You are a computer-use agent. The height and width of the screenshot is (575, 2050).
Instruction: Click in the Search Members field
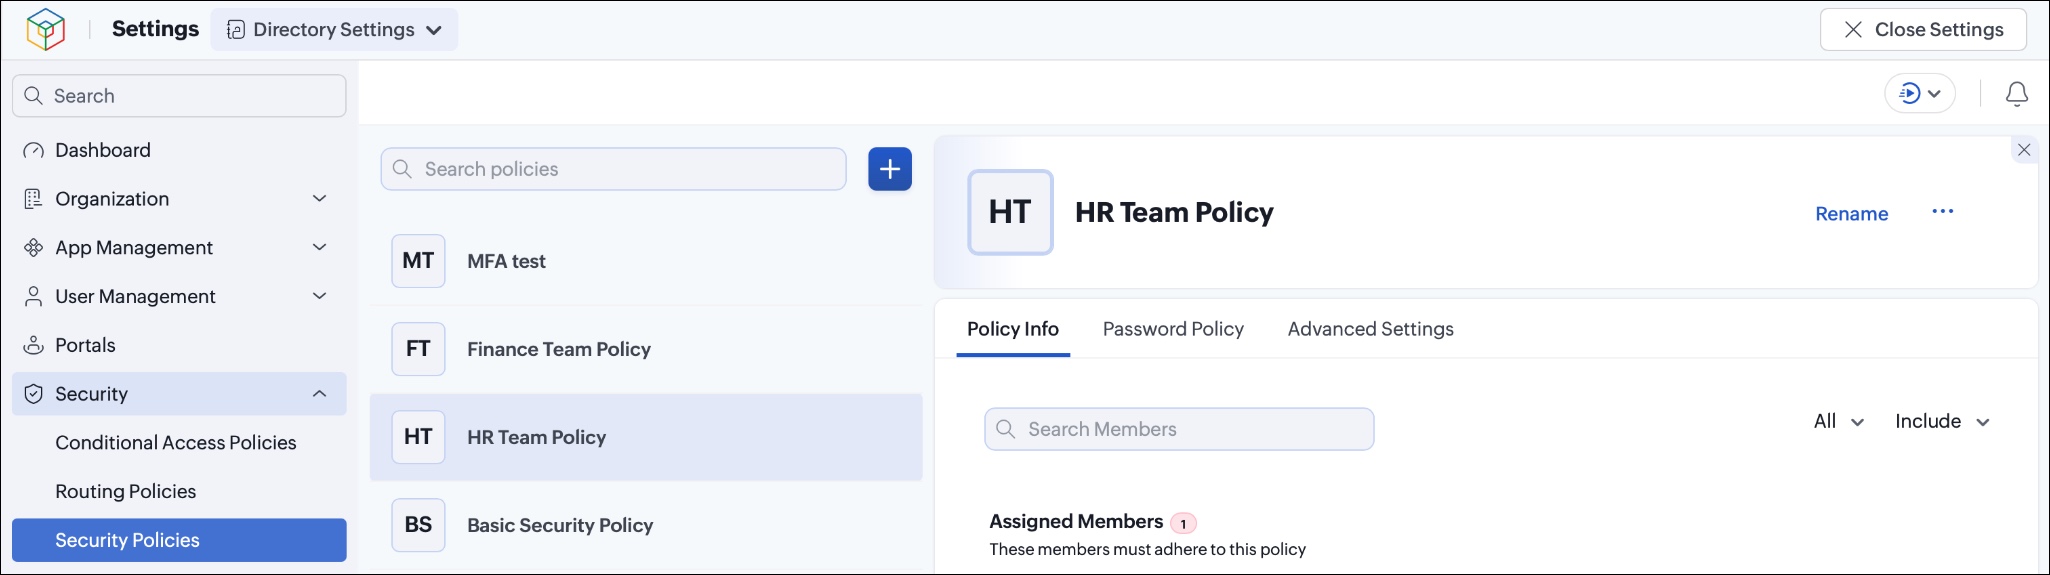coord(1179,429)
